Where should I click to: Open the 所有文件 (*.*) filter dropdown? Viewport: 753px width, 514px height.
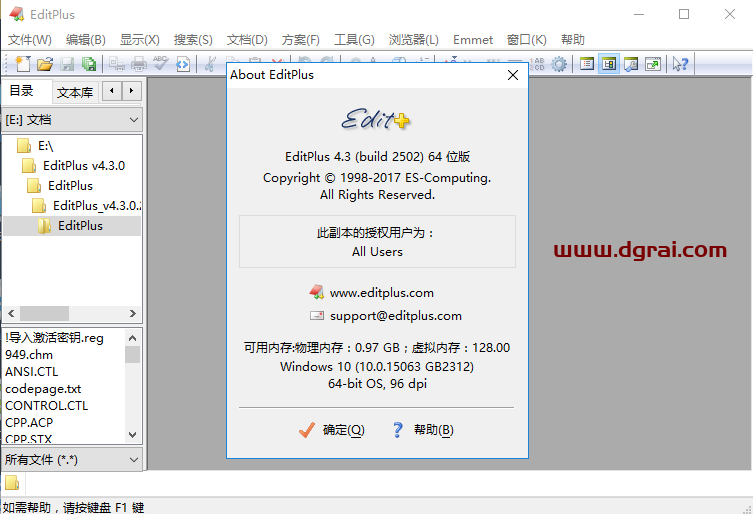coord(72,460)
